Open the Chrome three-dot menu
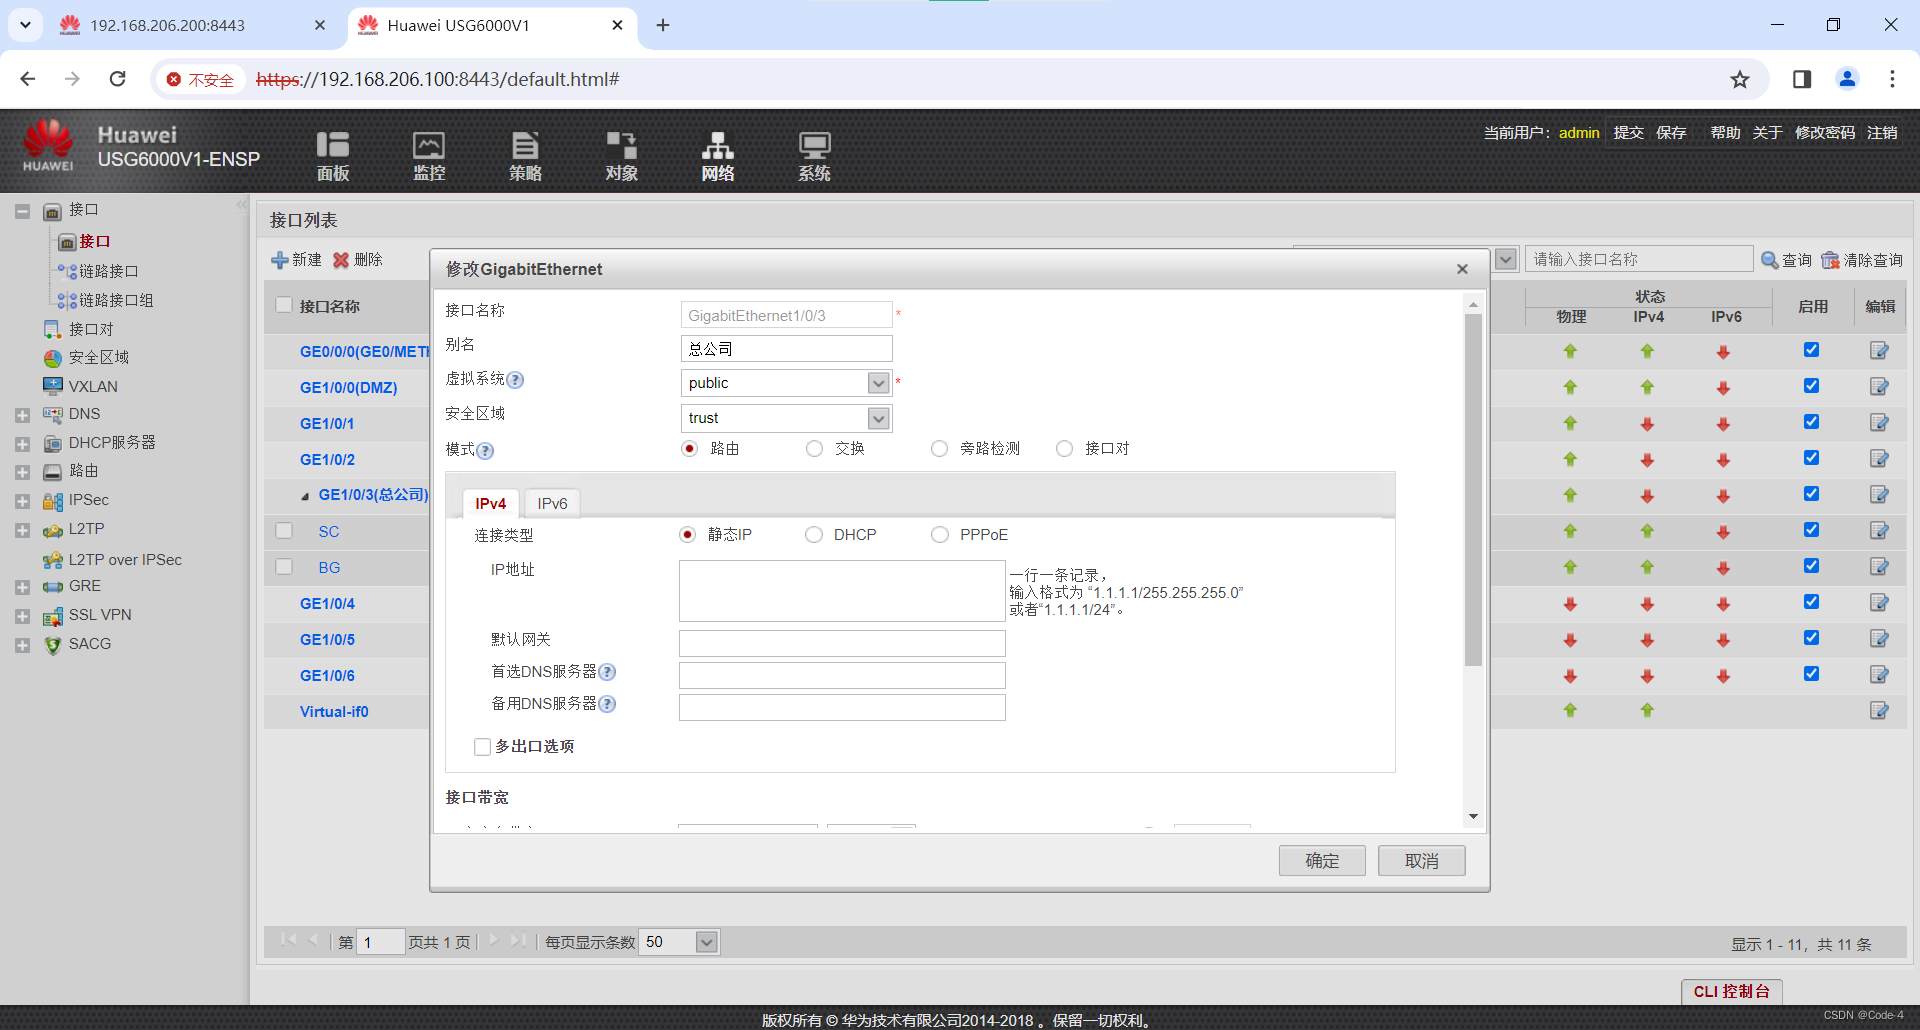The height and width of the screenshot is (1030, 1920). coord(1892,79)
